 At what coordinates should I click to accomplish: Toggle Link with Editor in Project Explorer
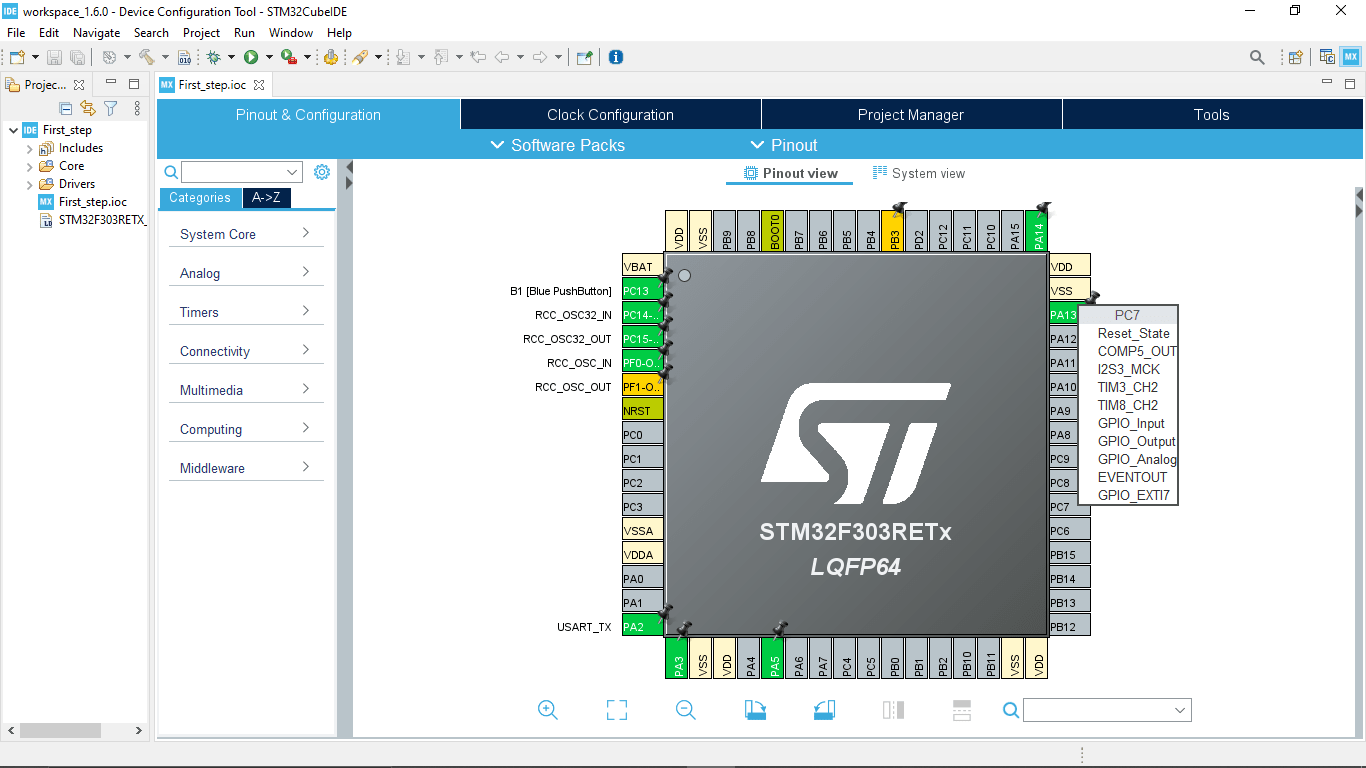pos(88,108)
